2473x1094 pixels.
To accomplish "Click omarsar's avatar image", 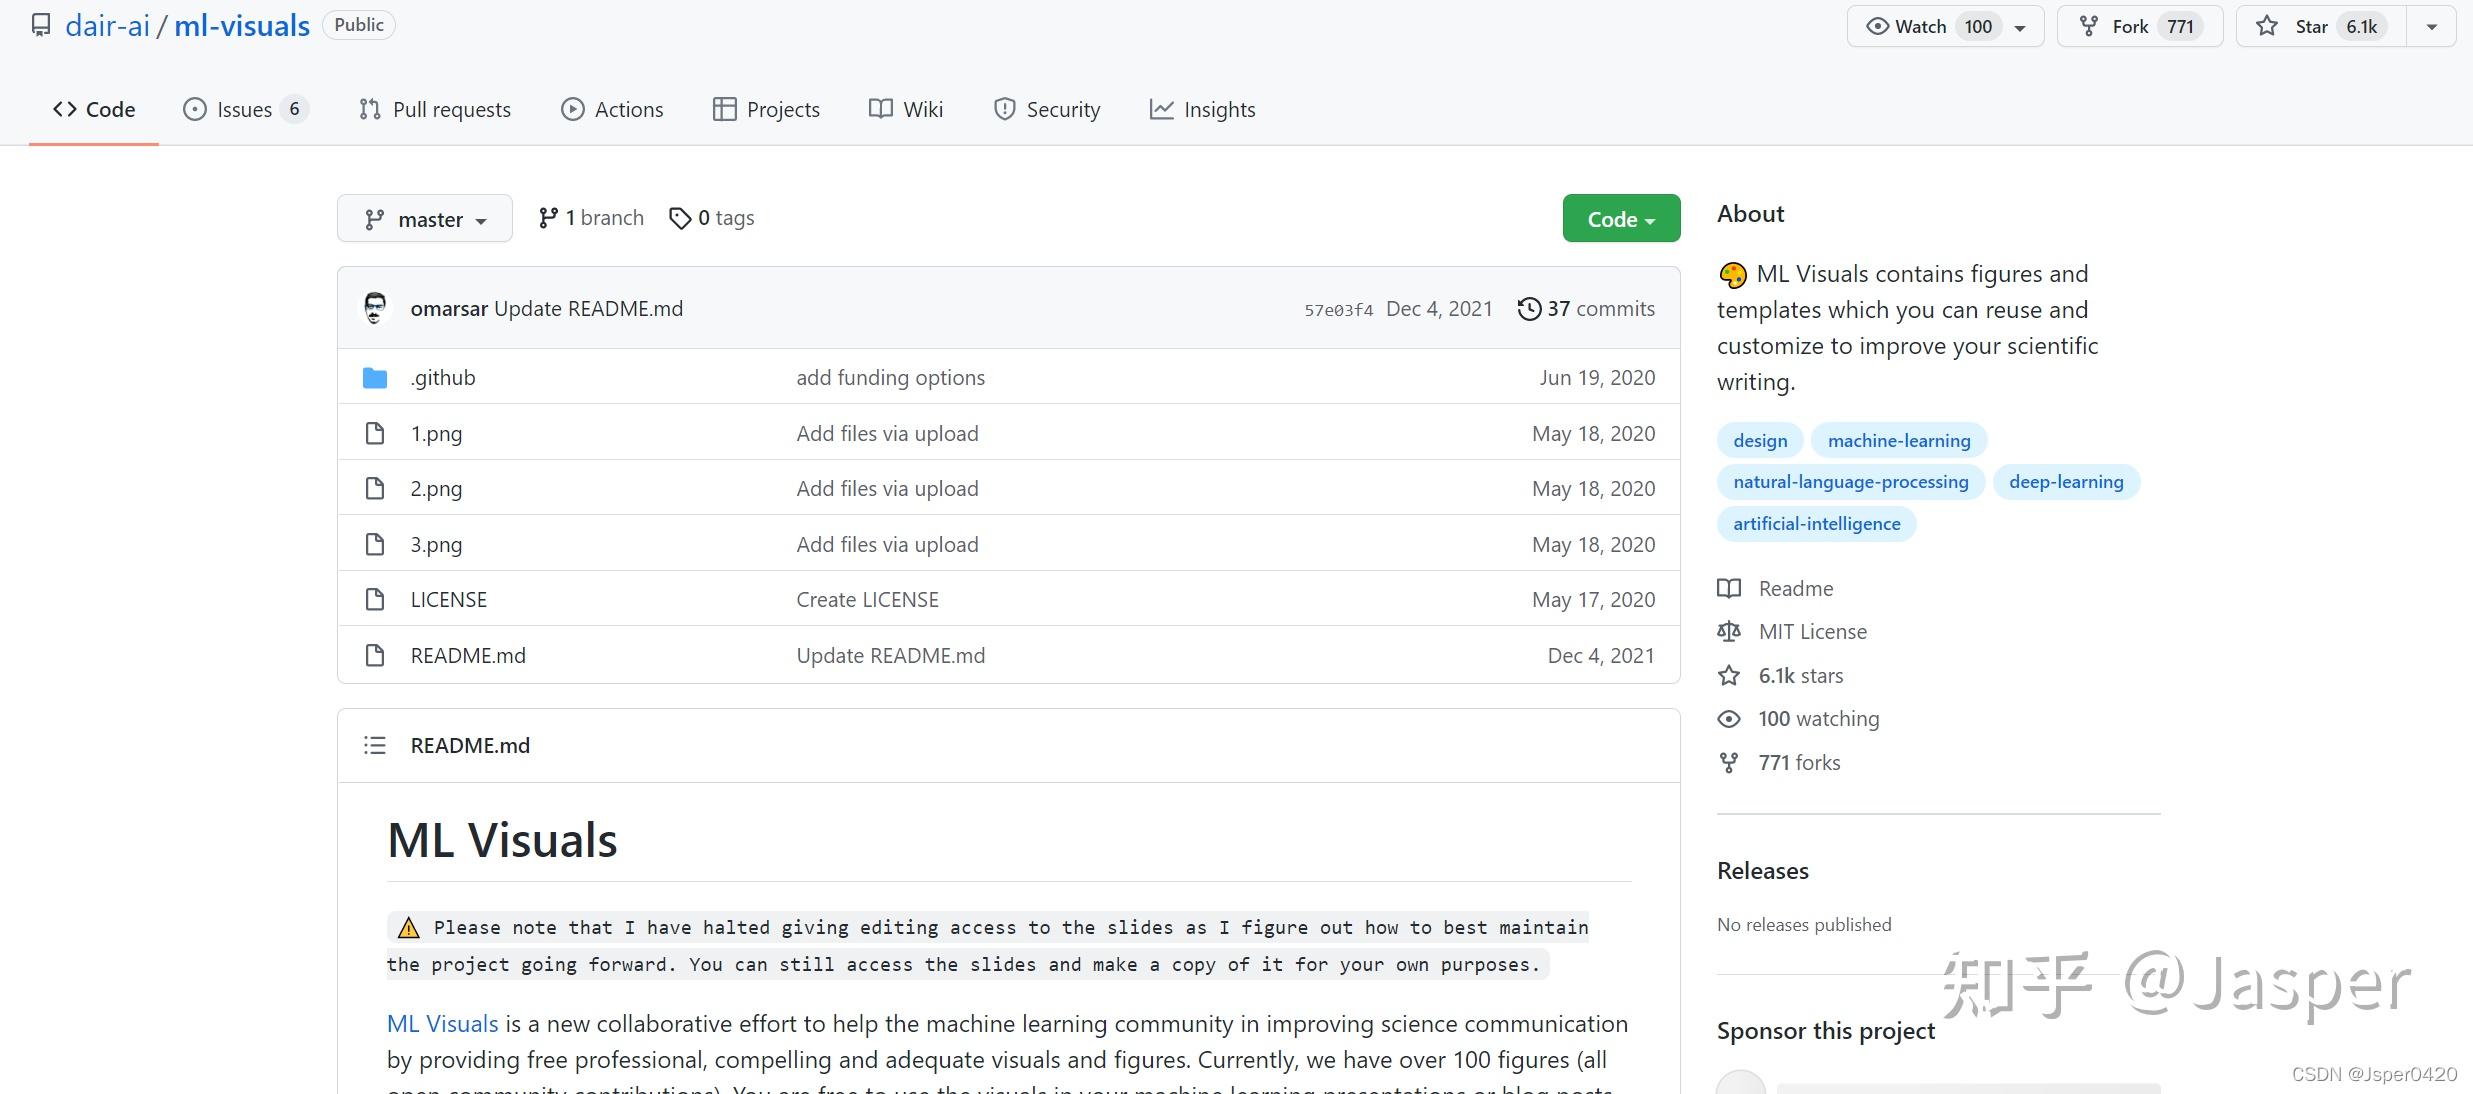I will pos(375,308).
